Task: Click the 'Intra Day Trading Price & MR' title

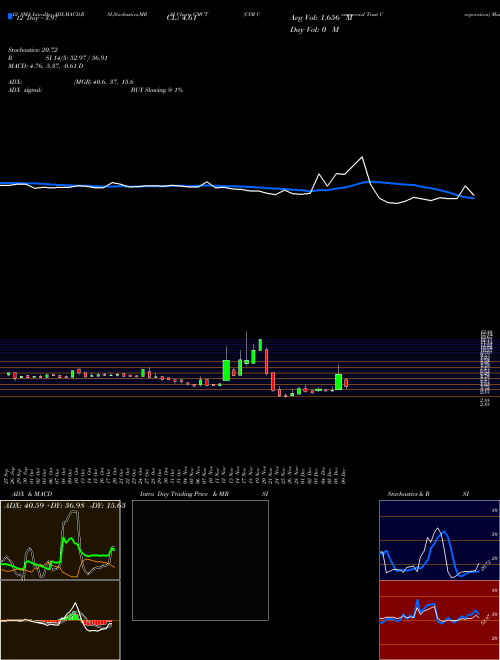Action: [x=184, y=494]
